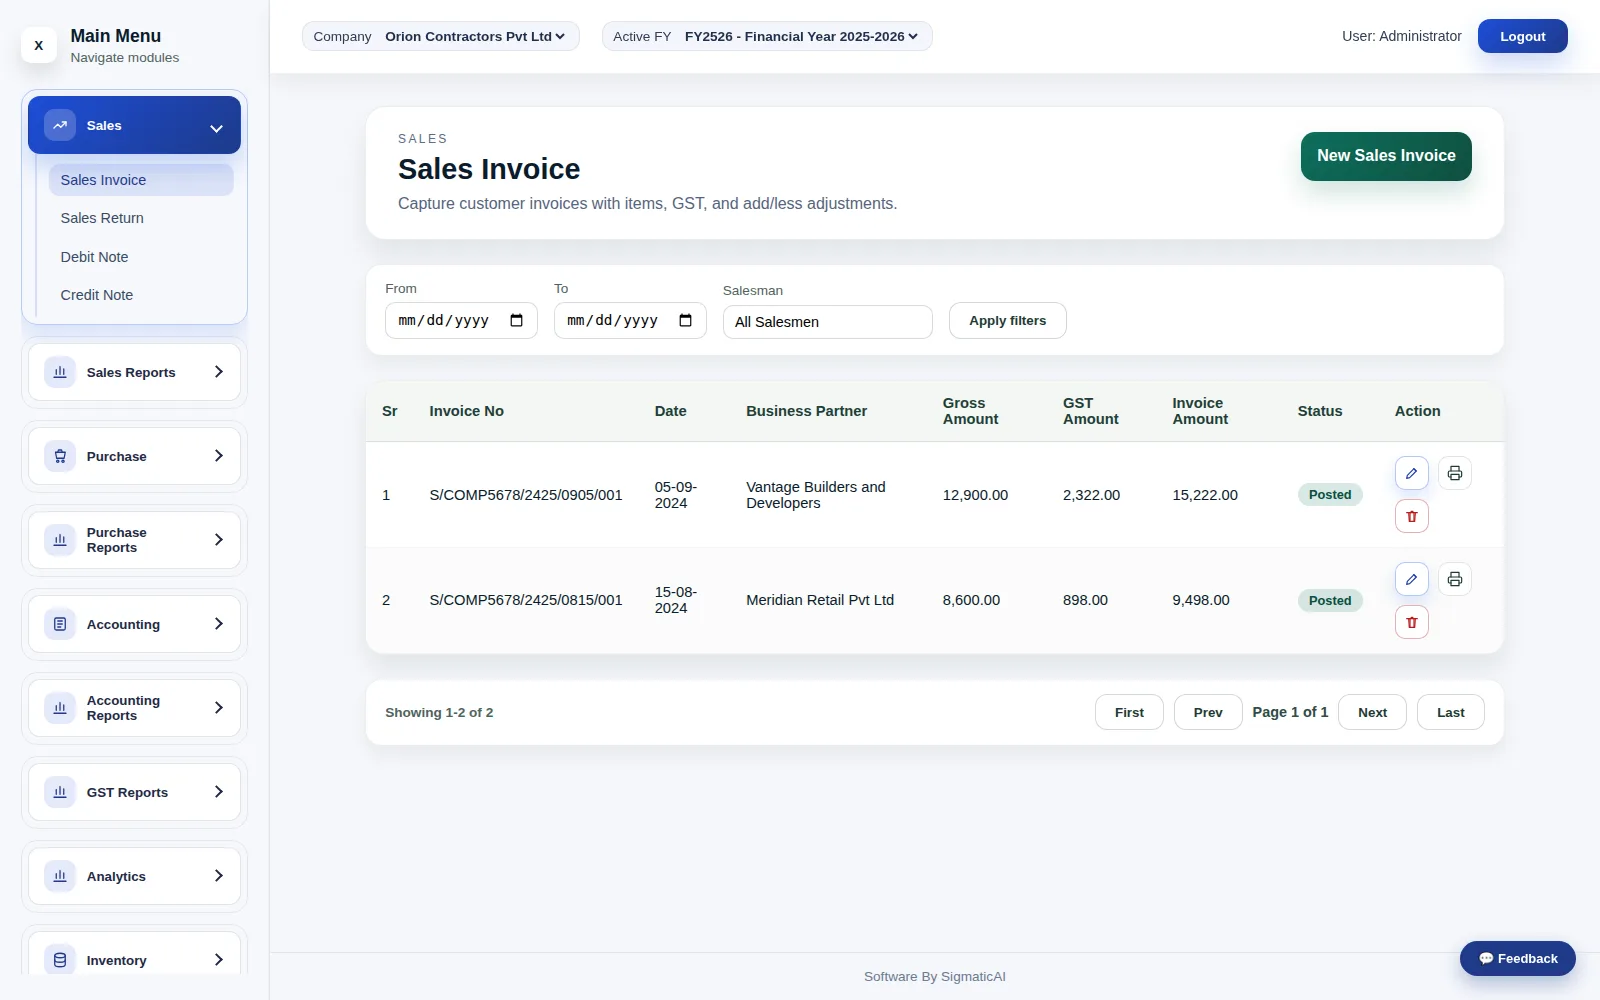Click Posted status of invoice 15,222.00
Viewport: 1600px width, 1000px height.
click(x=1329, y=495)
